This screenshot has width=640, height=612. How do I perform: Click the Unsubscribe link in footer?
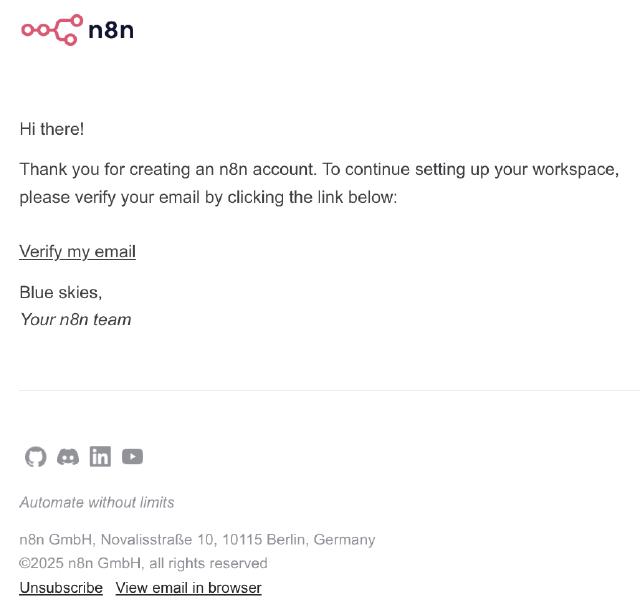pos(61,588)
